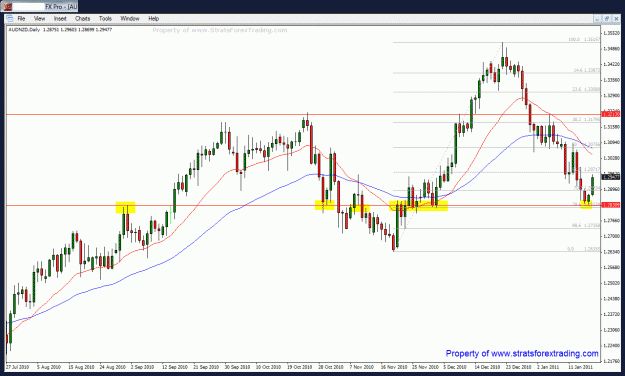Click the Fibonacci 88.6 level label

586,225
